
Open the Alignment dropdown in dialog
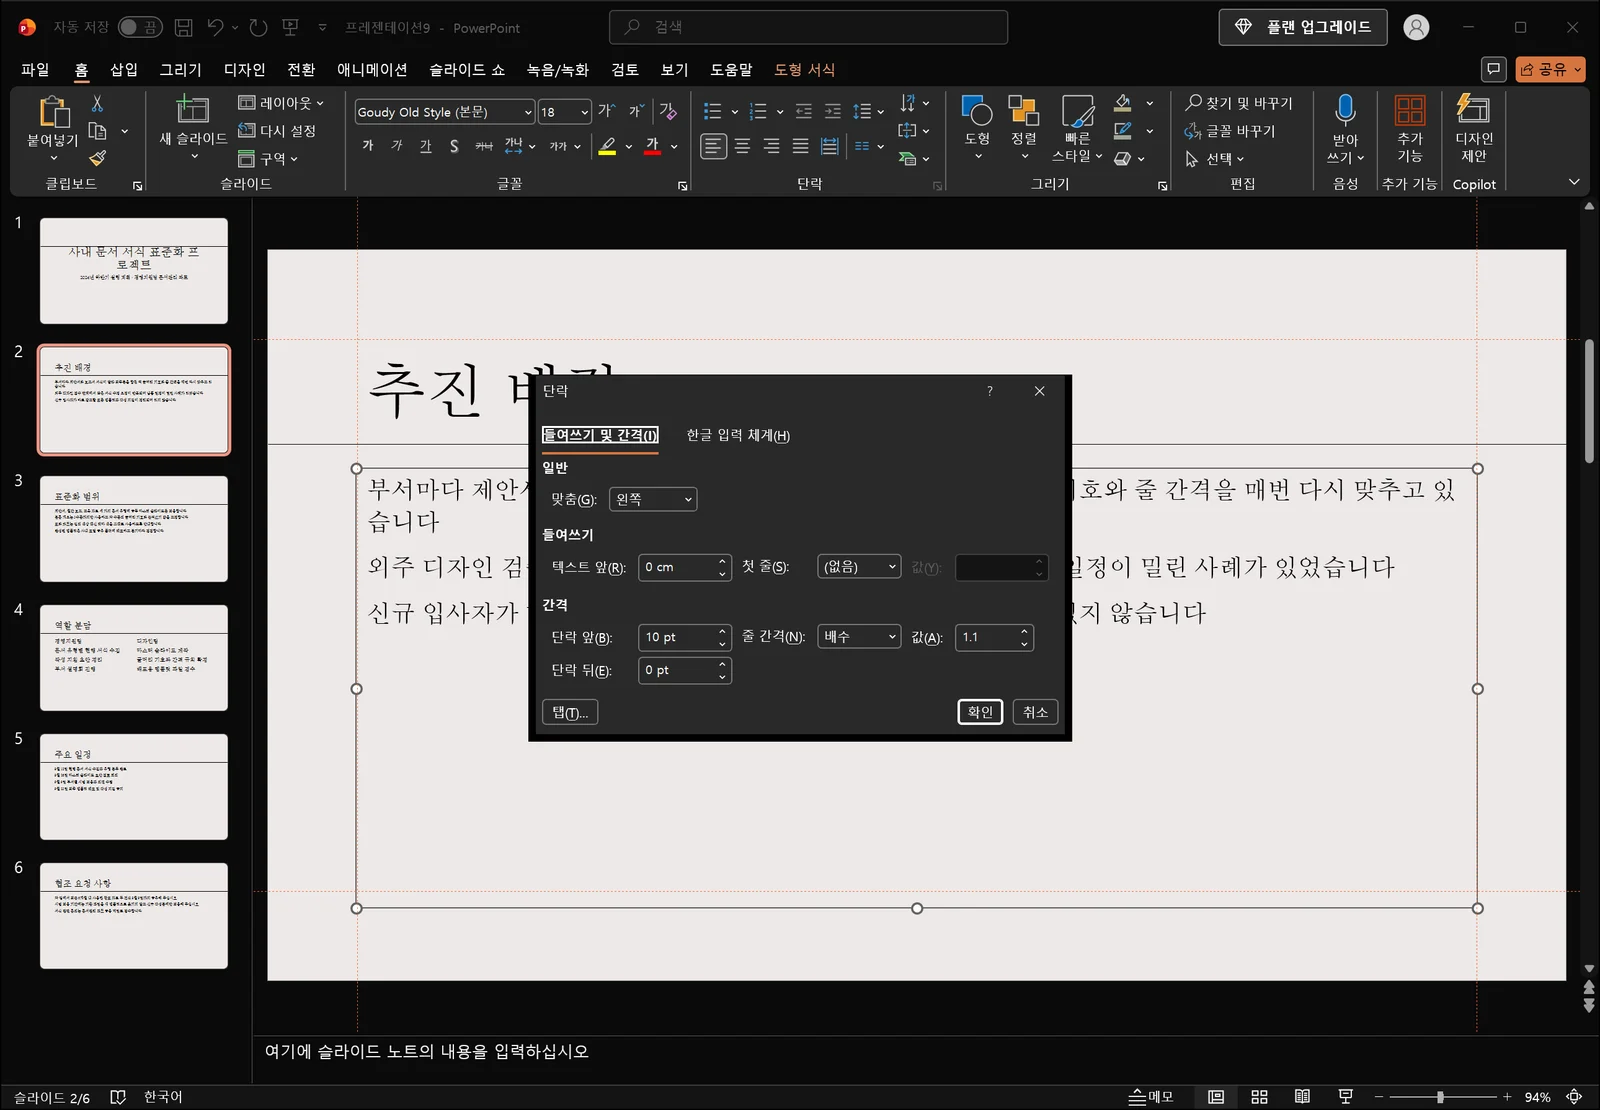pyautogui.click(x=653, y=499)
